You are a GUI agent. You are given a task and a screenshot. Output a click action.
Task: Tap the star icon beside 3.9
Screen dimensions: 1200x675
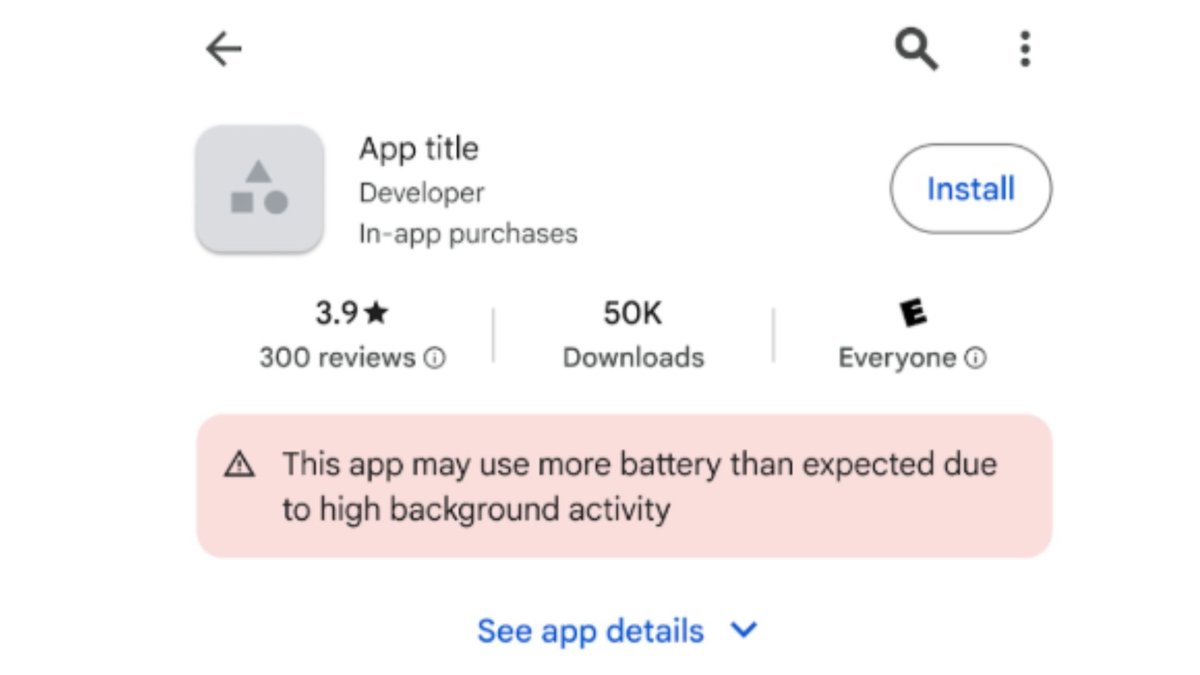pos(376,314)
